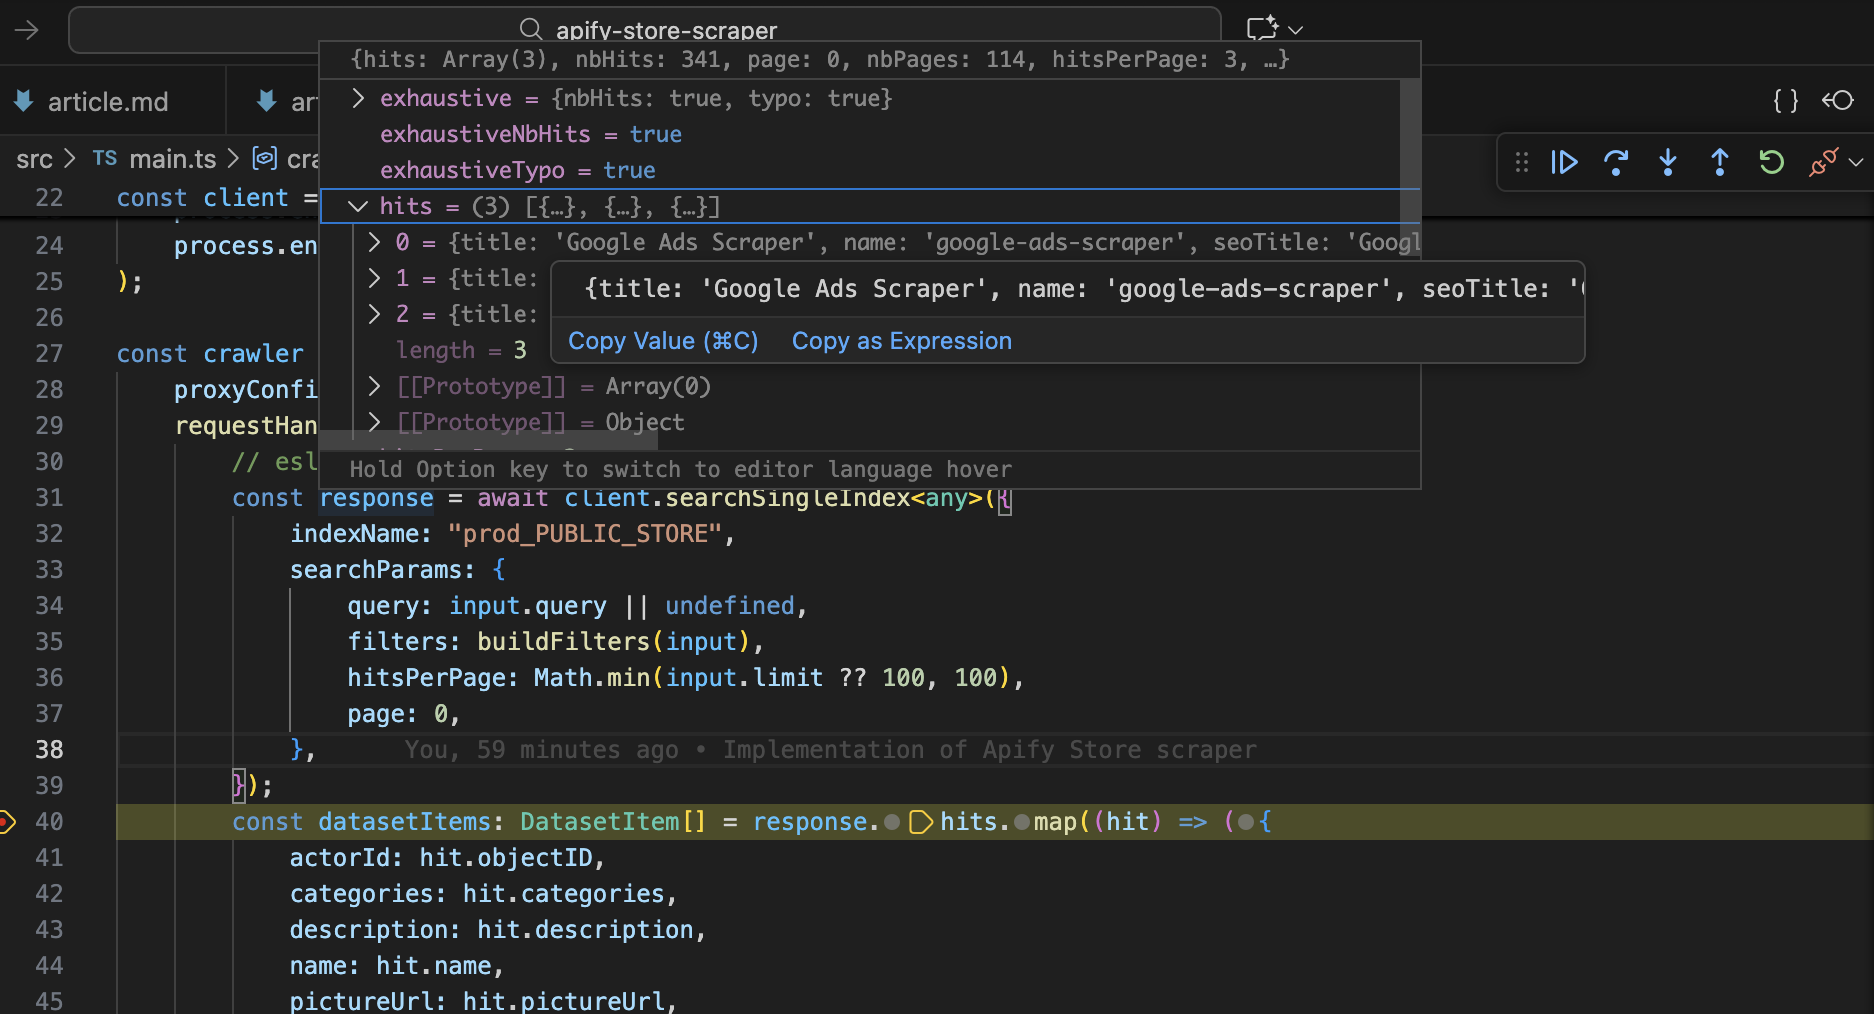The image size is (1874, 1014).
Task: Click inline breakpoint dot after response.
Action: tap(892, 822)
